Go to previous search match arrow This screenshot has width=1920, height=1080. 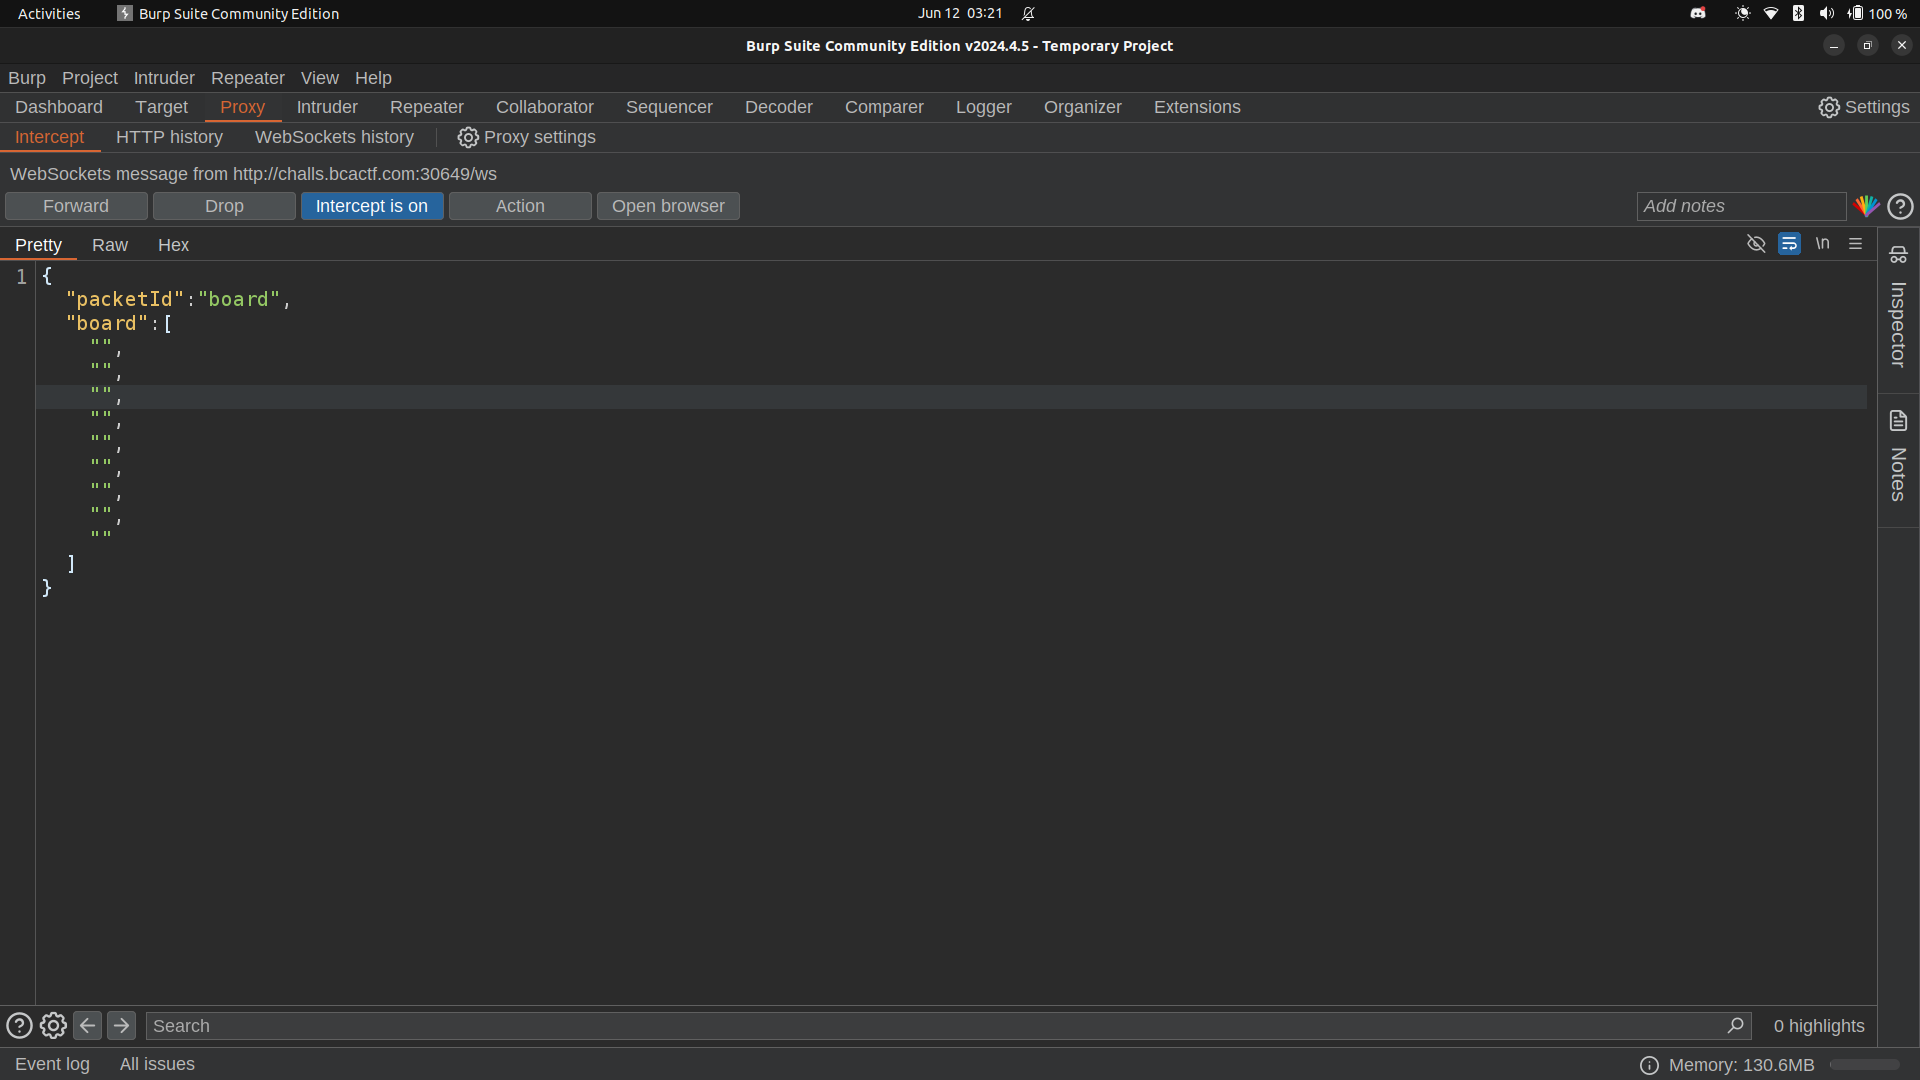87,1026
